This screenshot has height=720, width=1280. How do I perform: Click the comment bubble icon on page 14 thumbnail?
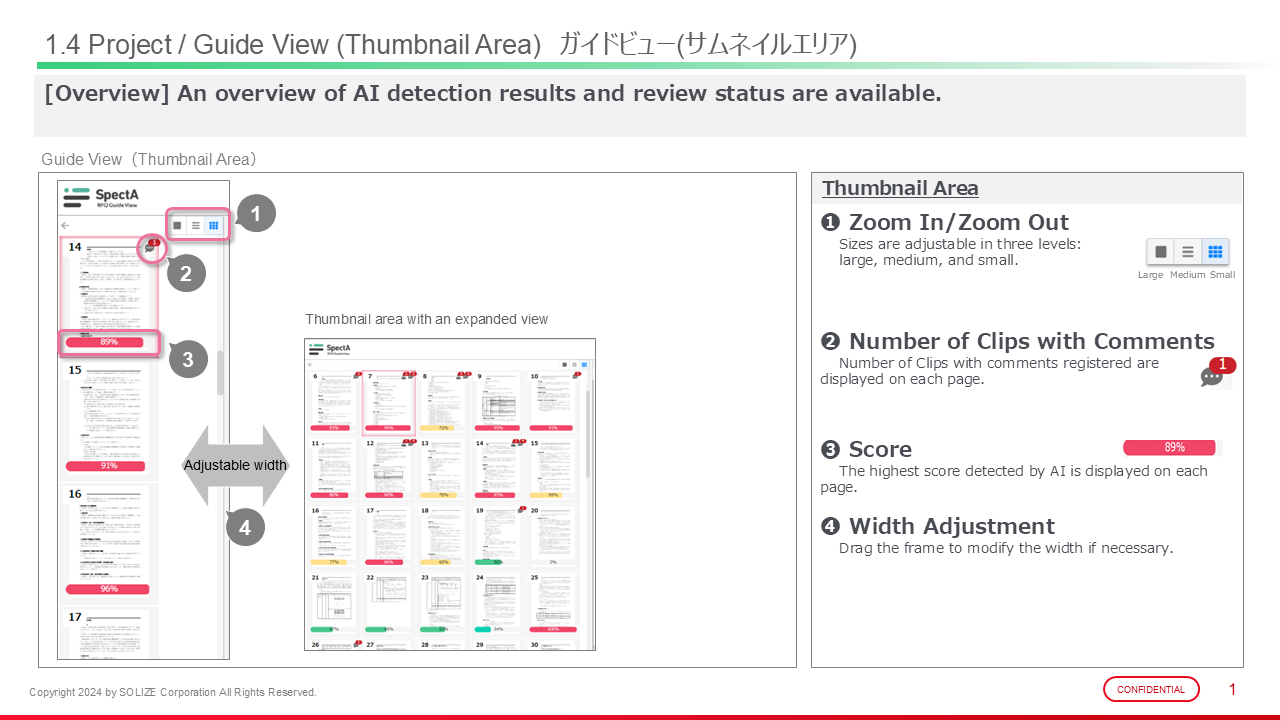(x=150, y=248)
